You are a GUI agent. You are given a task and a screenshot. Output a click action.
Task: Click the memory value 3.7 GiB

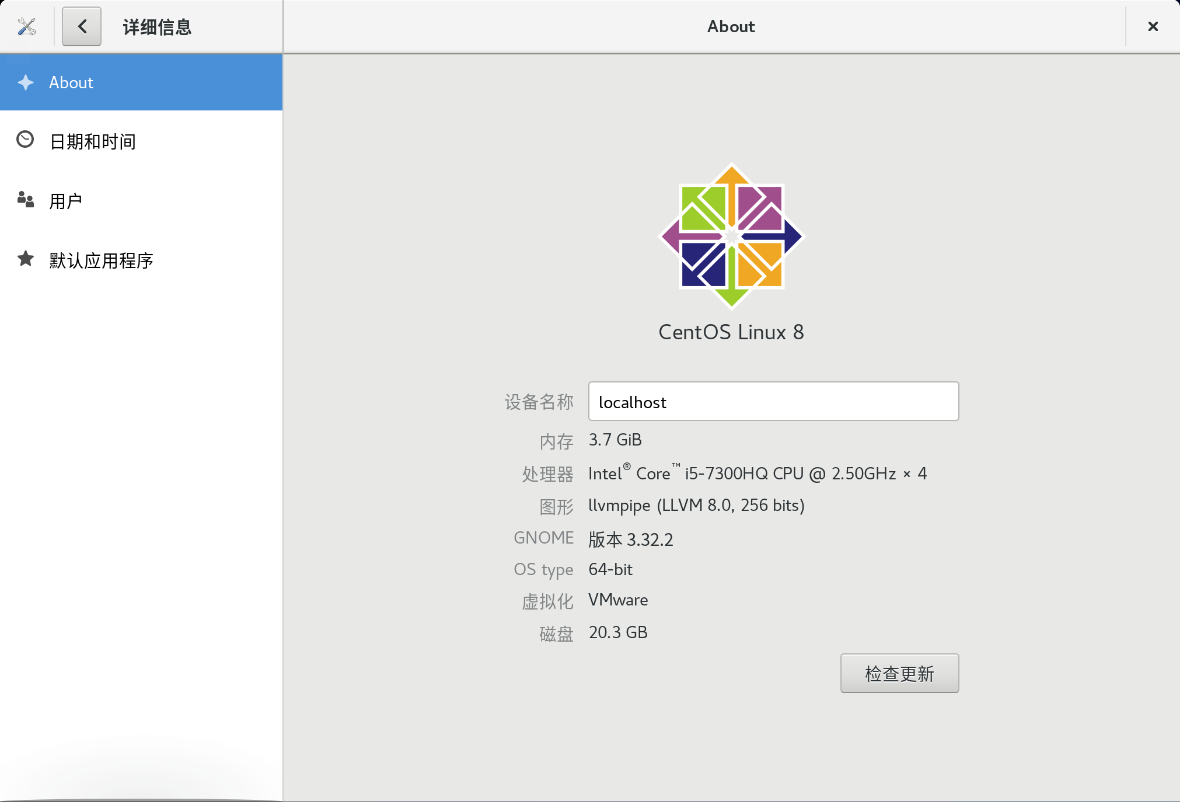click(x=615, y=440)
